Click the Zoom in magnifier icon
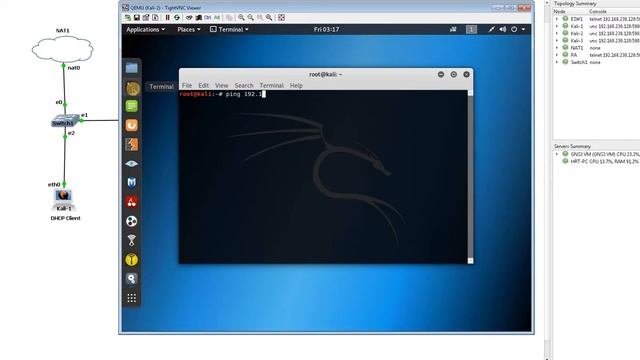 pos(241,18)
